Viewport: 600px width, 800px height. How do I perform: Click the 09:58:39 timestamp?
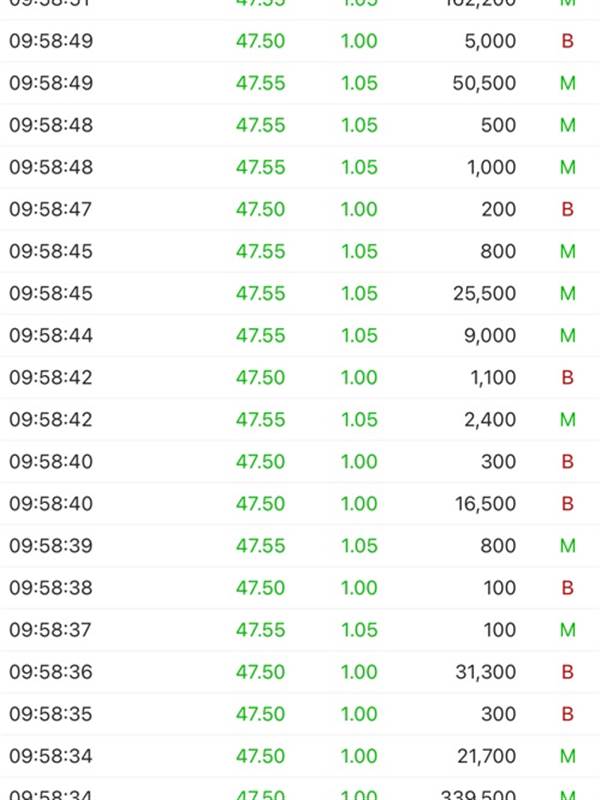tap(51, 545)
